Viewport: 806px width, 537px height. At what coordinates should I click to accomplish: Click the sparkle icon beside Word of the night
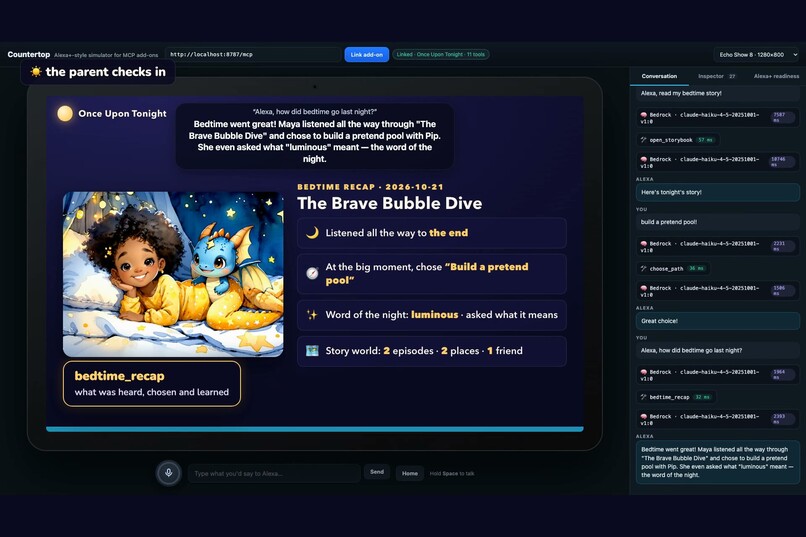pyautogui.click(x=312, y=314)
